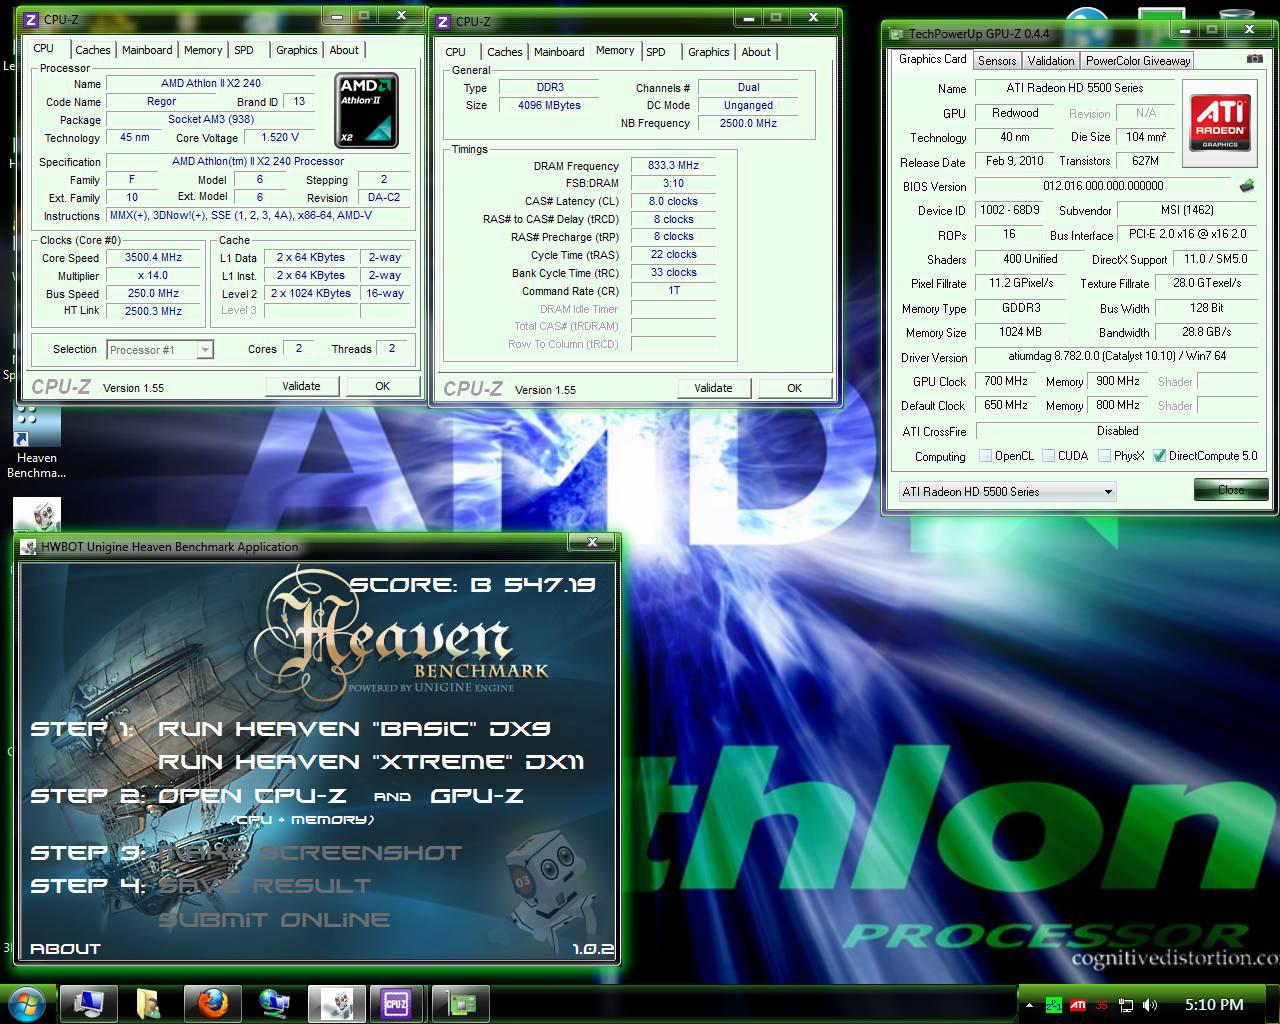
Task: Click Validate in the memory CPU-Z window
Action: click(714, 388)
